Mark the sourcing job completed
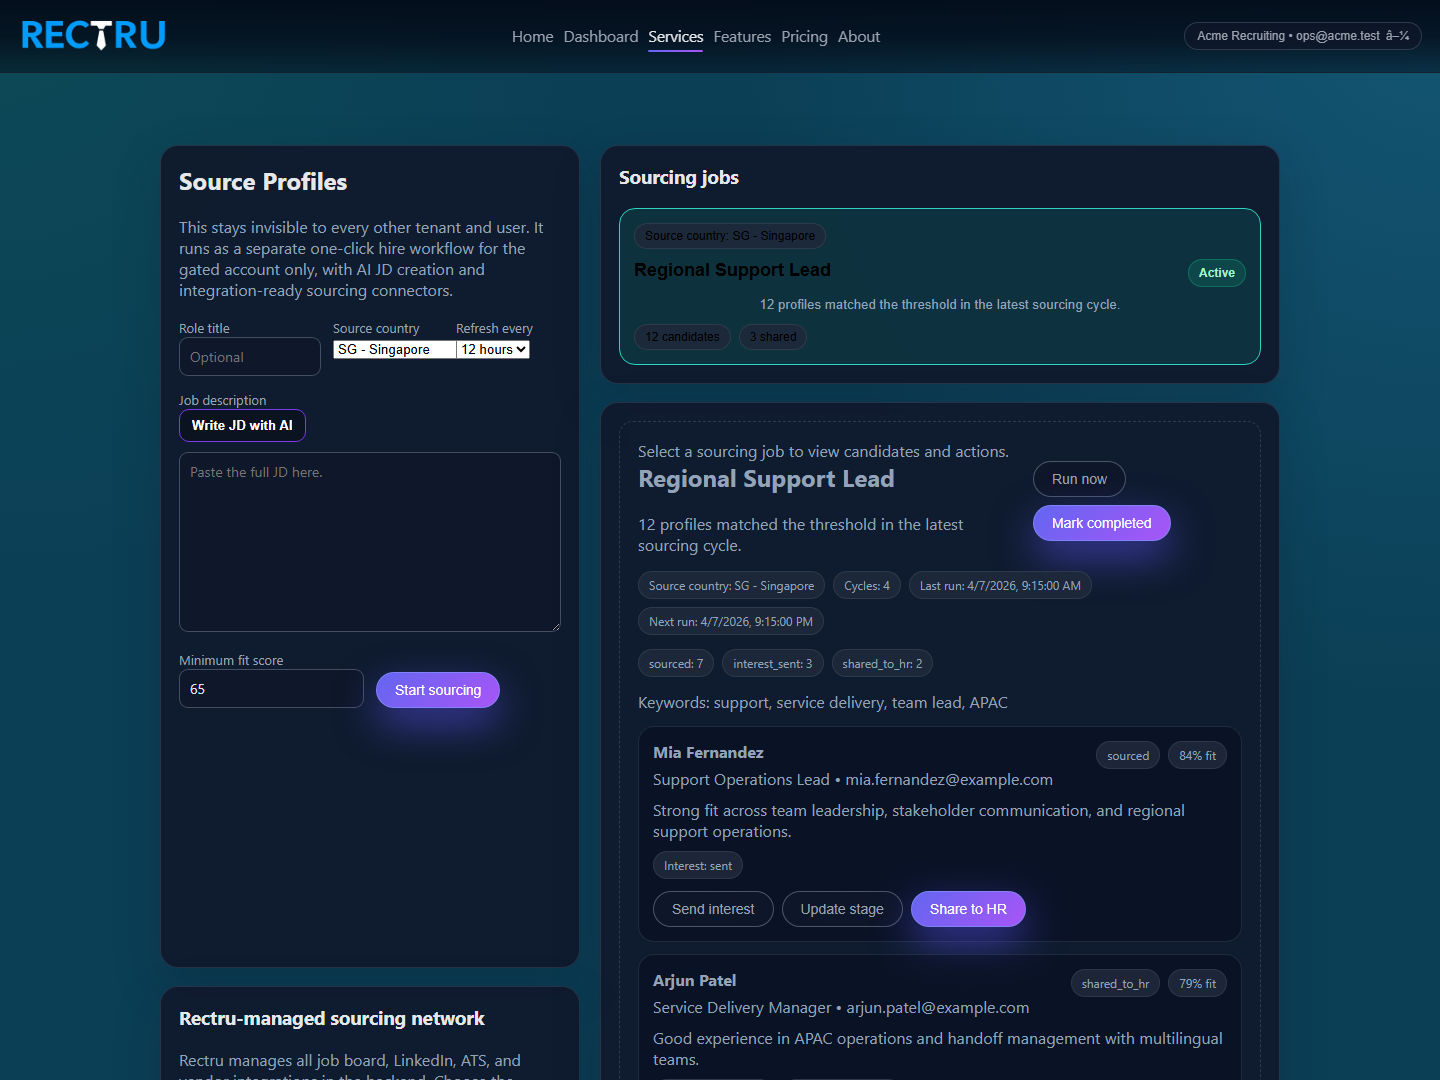Screen dimensions: 1440x1080 pos(1101,522)
